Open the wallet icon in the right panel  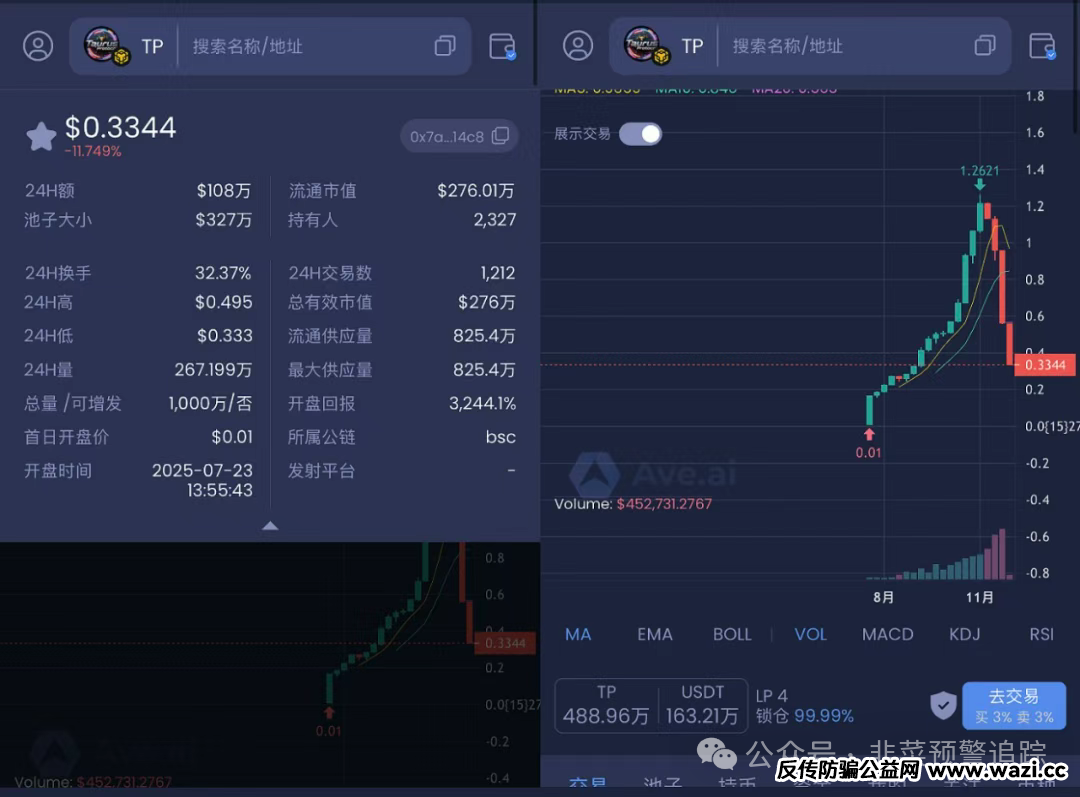point(1042,46)
